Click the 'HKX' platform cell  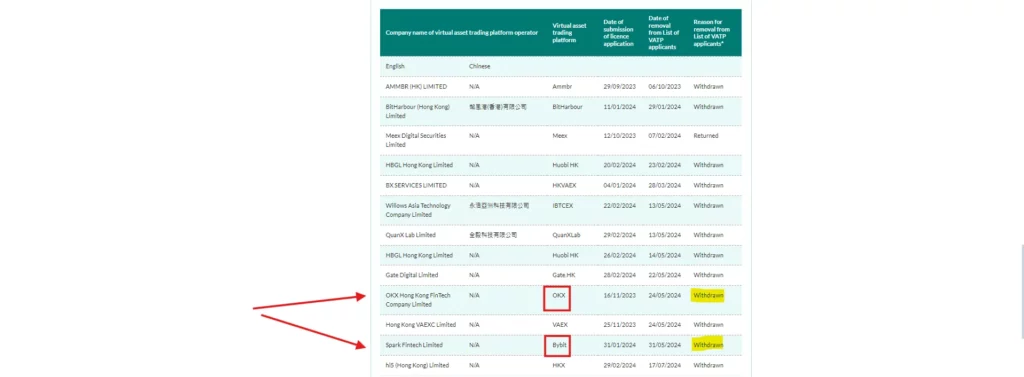558,365
